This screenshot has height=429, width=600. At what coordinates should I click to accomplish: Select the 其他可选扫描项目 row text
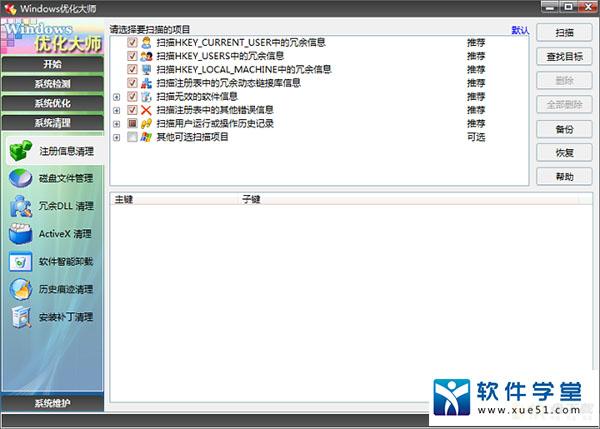pyautogui.click(x=192, y=137)
